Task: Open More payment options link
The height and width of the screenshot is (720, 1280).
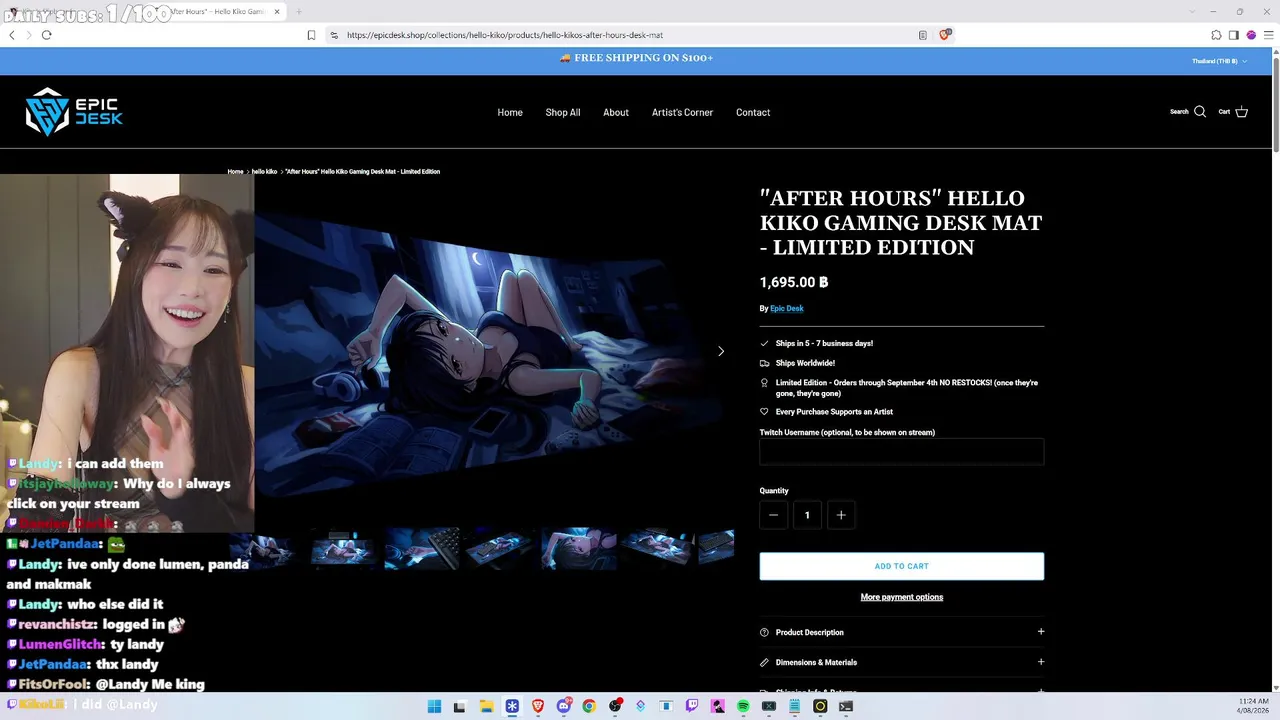Action: 902,597
